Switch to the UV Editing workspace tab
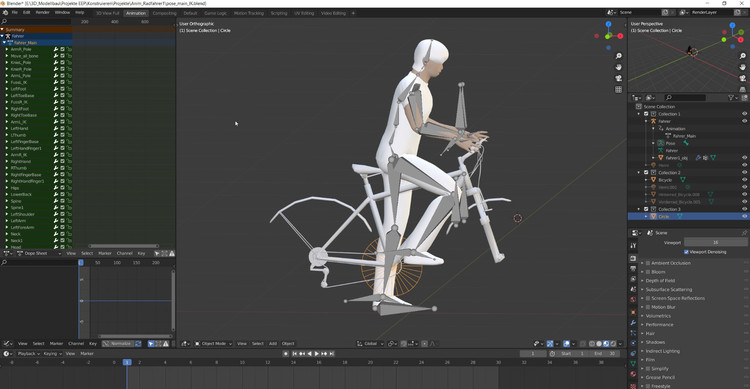The width and height of the screenshot is (750, 389). pyautogui.click(x=304, y=13)
